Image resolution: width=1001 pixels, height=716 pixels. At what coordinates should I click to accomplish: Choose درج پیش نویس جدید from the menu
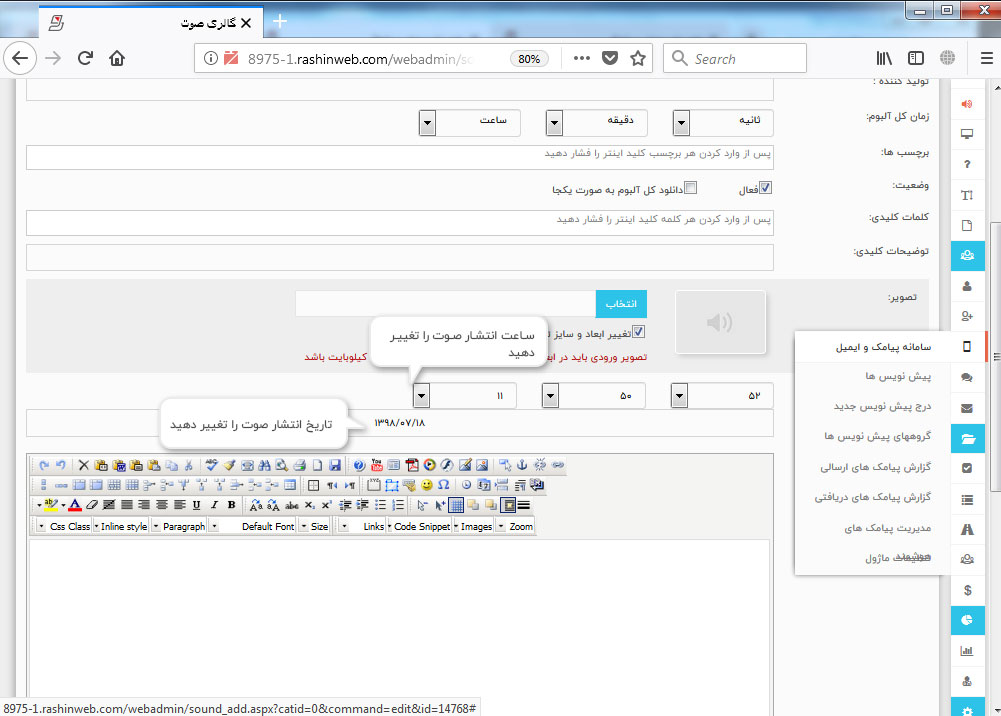[x=882, y=406]
